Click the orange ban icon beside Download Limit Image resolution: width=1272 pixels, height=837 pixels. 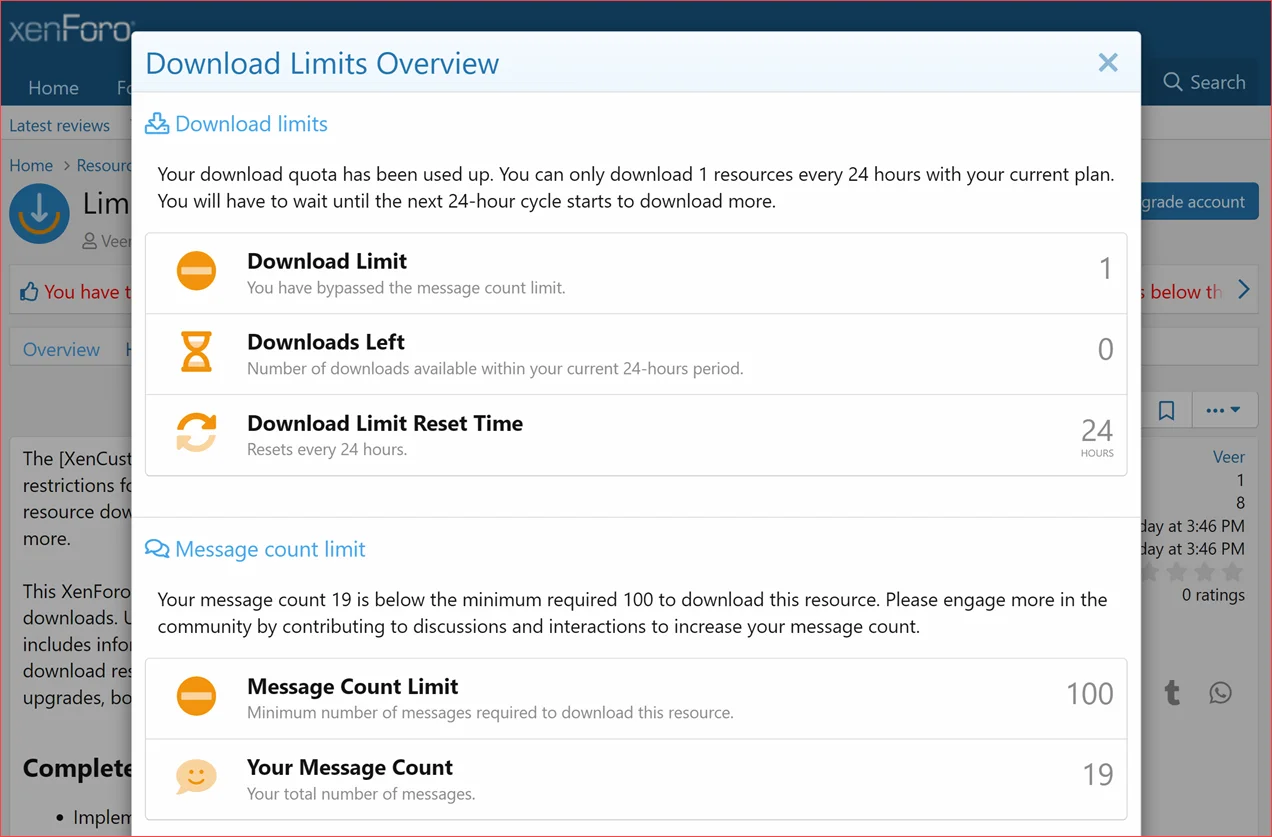click(196, 270)
